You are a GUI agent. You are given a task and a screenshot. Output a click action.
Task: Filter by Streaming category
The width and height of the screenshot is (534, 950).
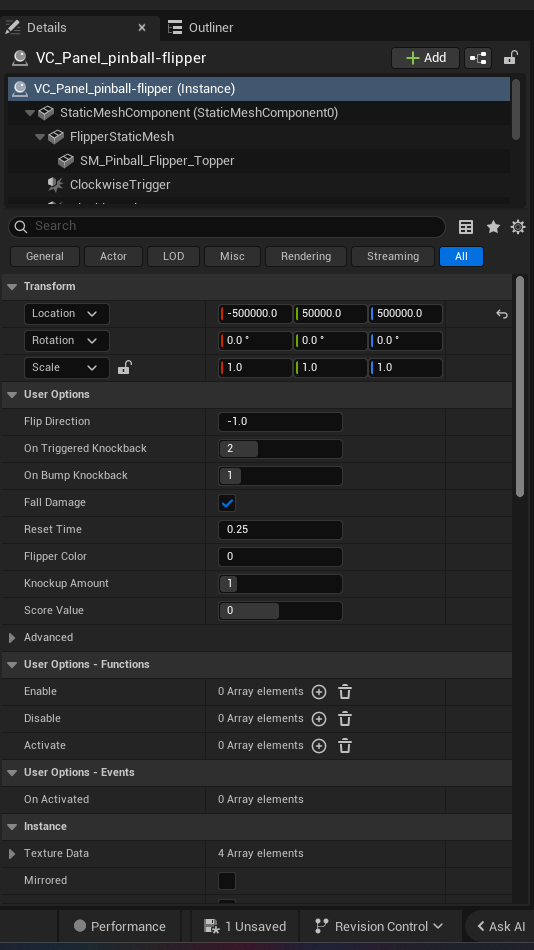[x=393, y=256]
